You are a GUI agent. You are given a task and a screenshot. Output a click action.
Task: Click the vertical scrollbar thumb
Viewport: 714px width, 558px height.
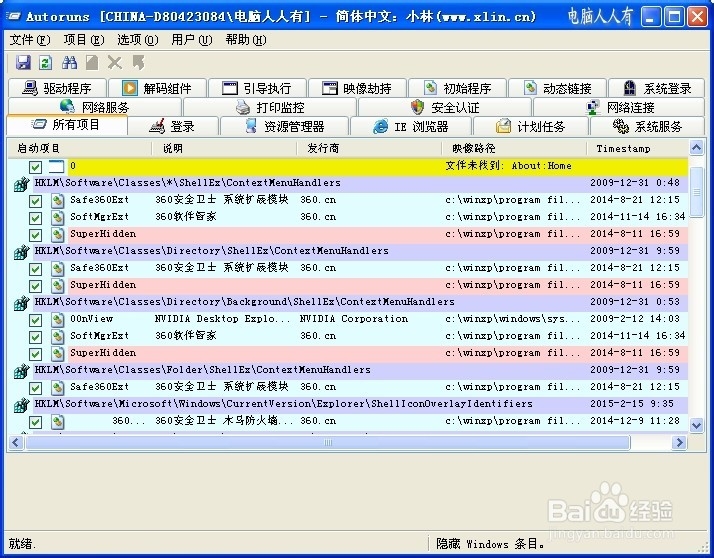point(696,192)
